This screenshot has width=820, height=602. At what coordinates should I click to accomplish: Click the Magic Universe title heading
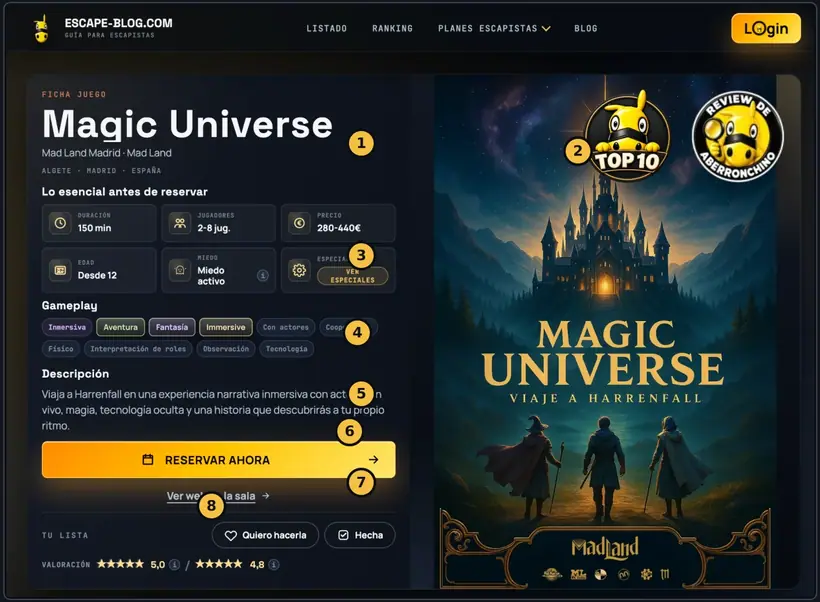click(187, 125)
